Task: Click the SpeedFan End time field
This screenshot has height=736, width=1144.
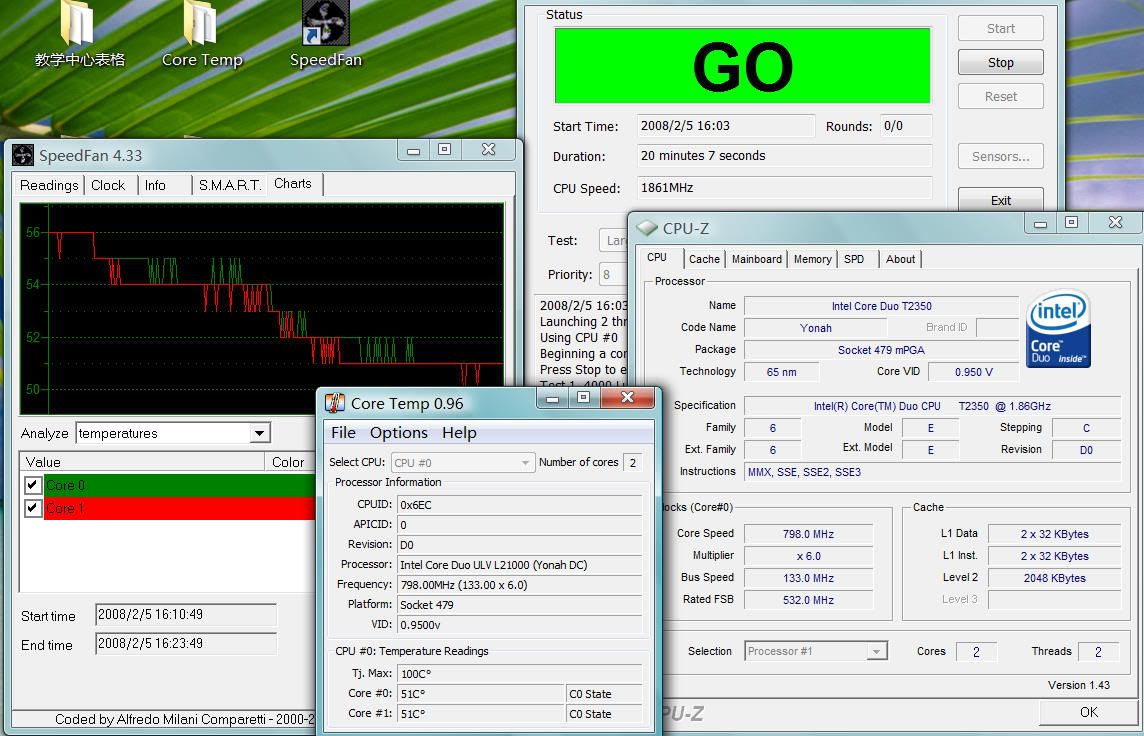Action: 186,644
